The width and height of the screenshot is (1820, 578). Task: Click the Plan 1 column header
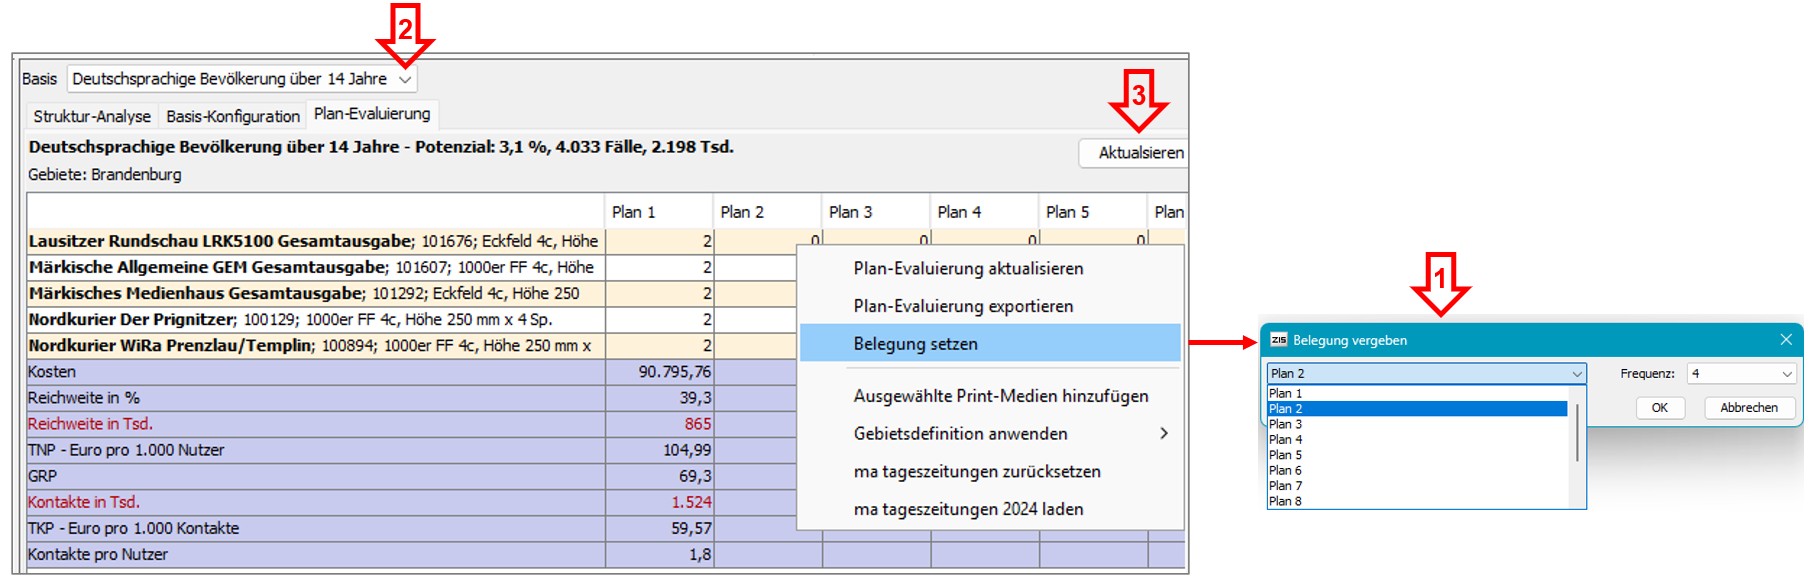659,212
